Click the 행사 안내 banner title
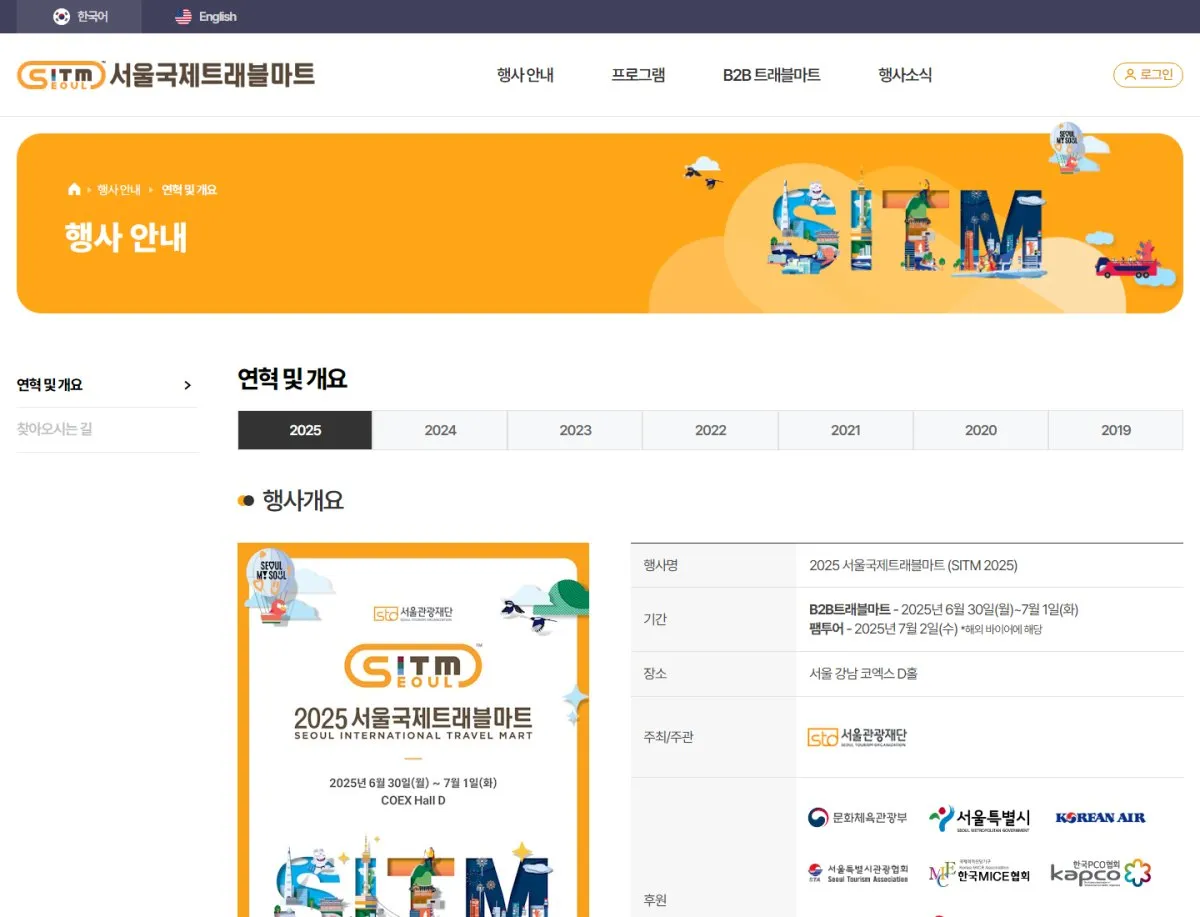 tap(126, 237)
